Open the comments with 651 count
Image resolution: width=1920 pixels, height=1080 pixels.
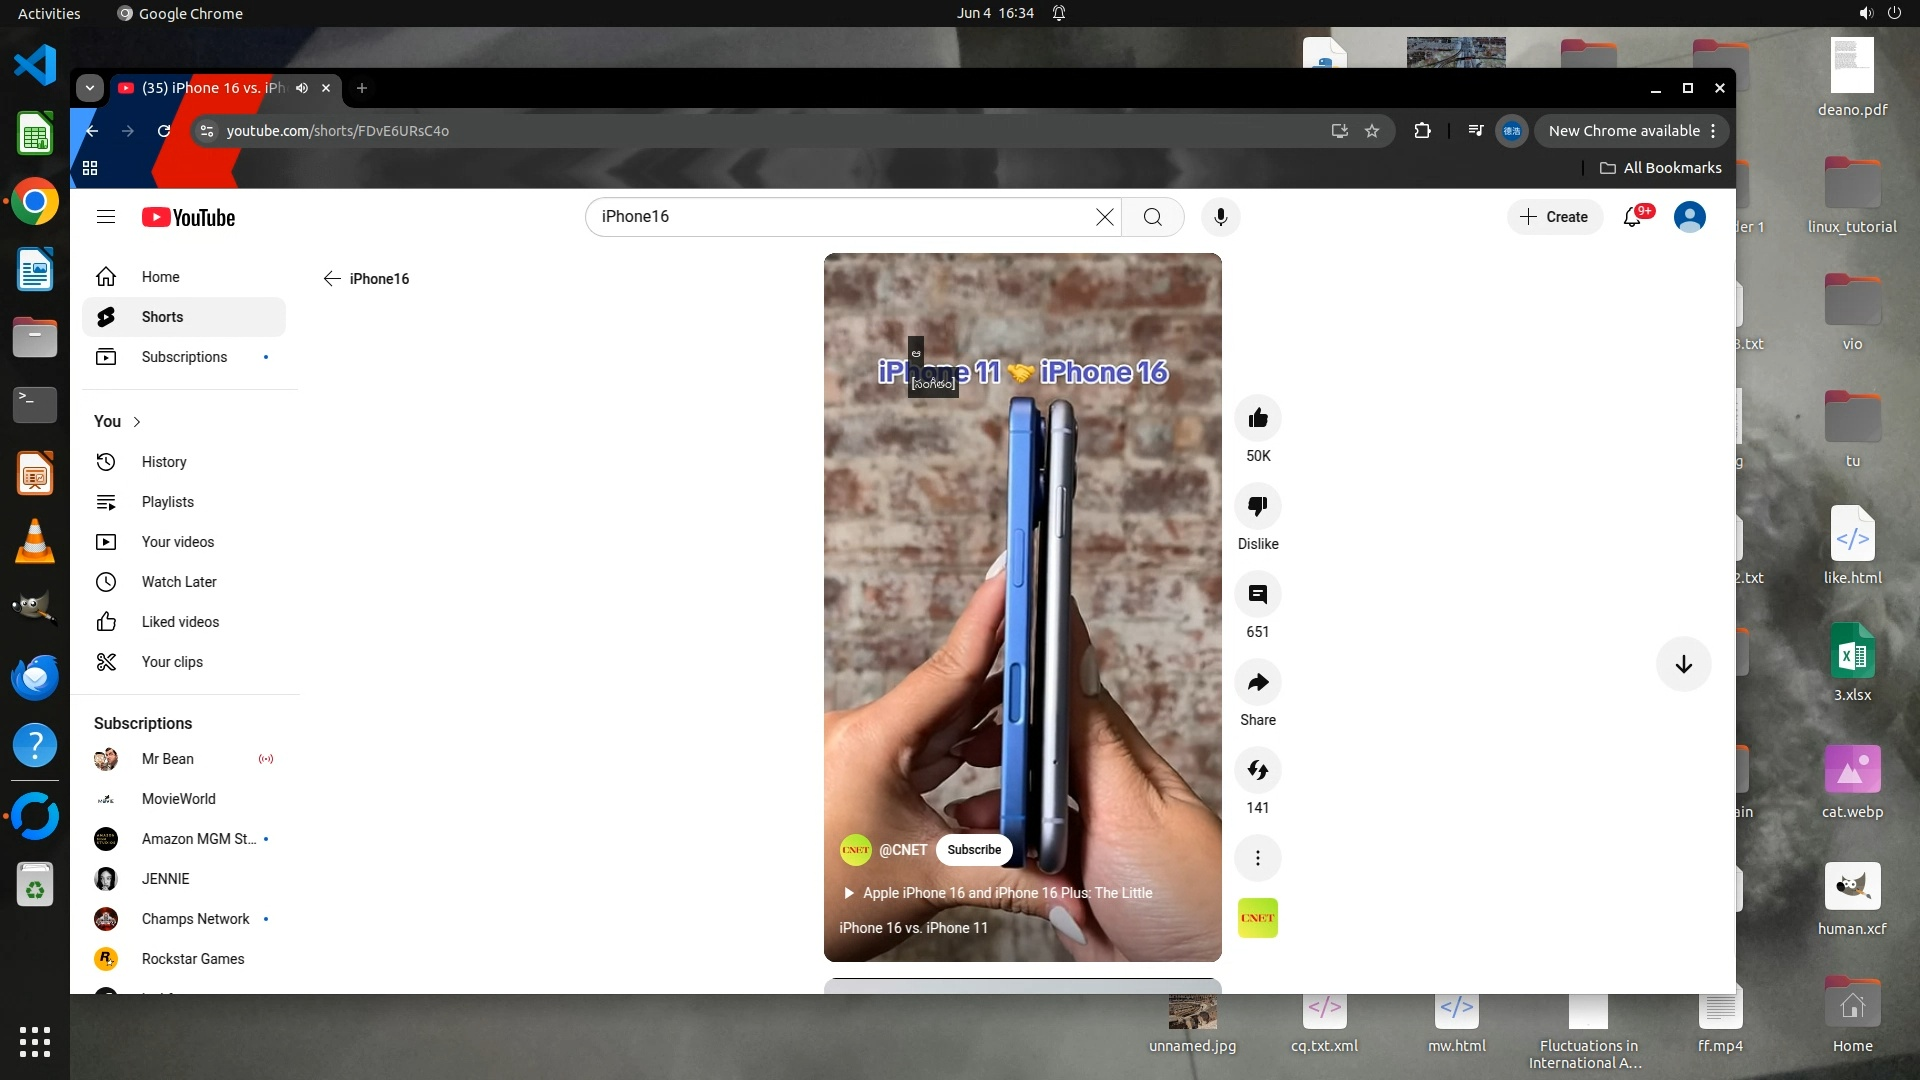click(1257, 594)
